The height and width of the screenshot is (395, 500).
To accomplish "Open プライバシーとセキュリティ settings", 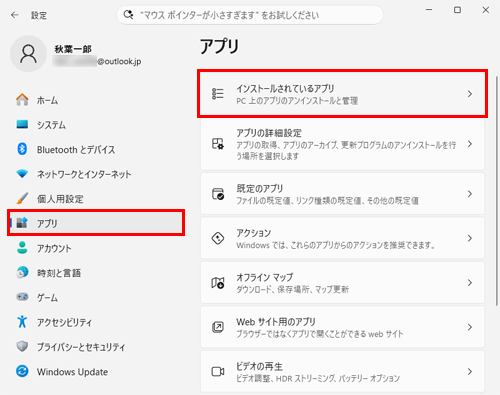I will tap(96, 346).
